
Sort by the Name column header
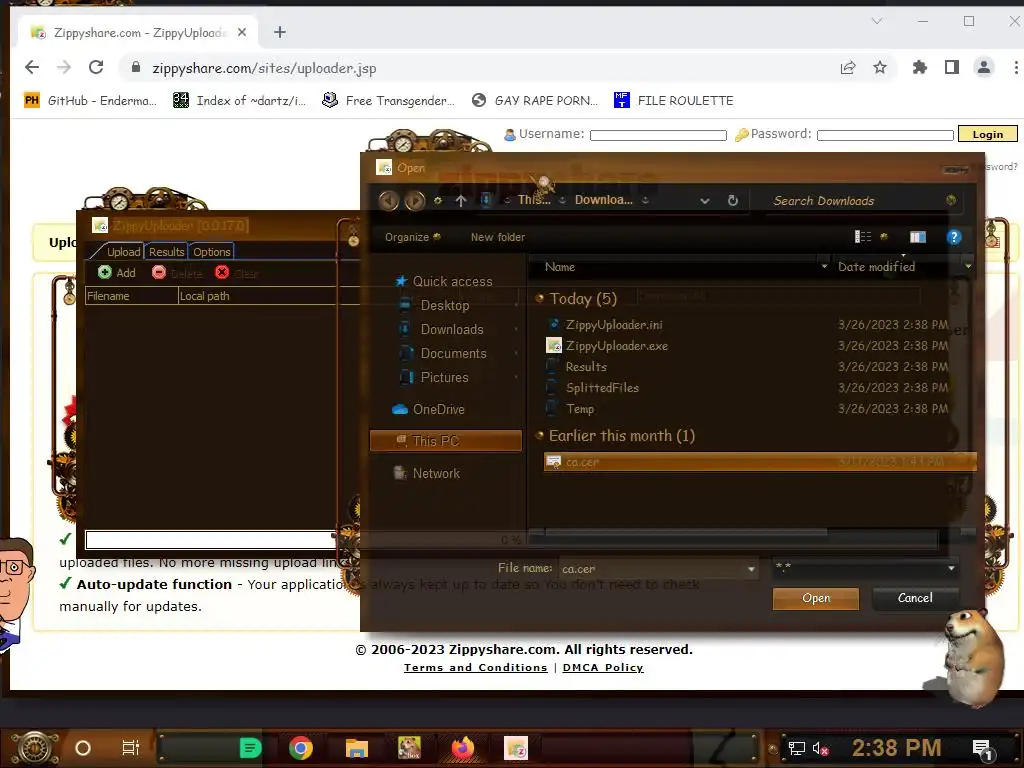560,266
